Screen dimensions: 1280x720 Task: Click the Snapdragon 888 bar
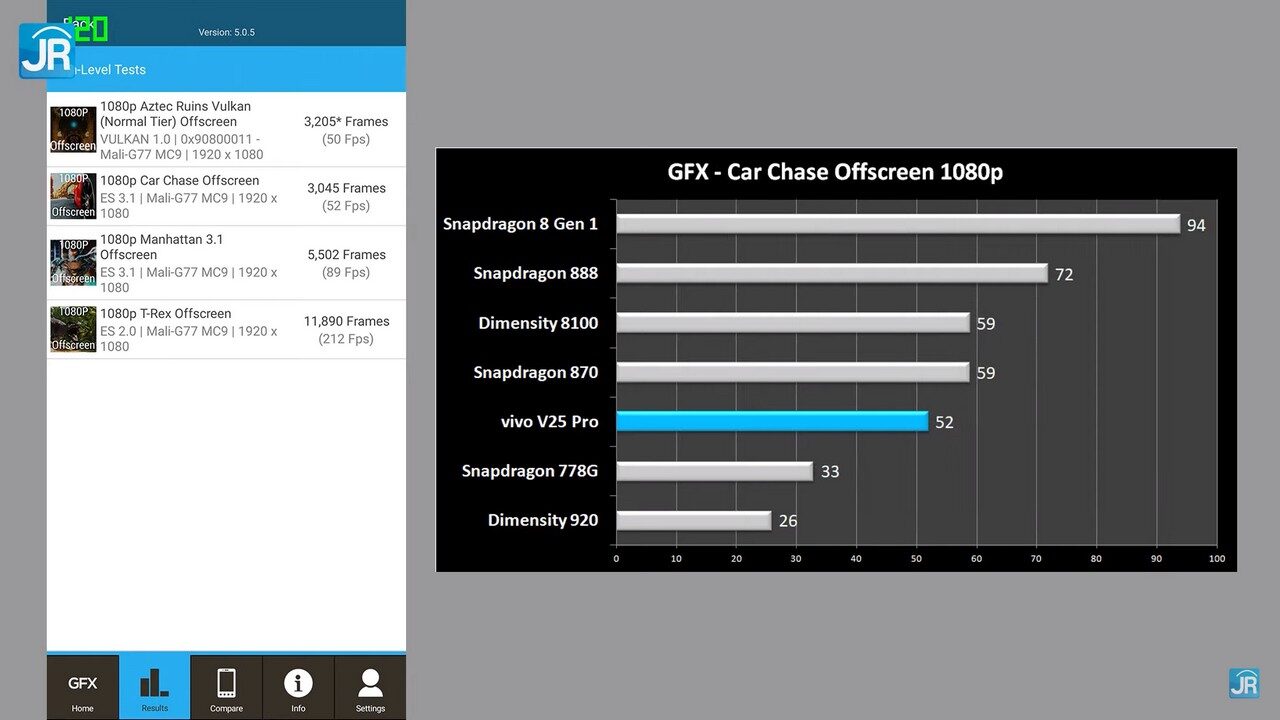[x=832, y=273]
